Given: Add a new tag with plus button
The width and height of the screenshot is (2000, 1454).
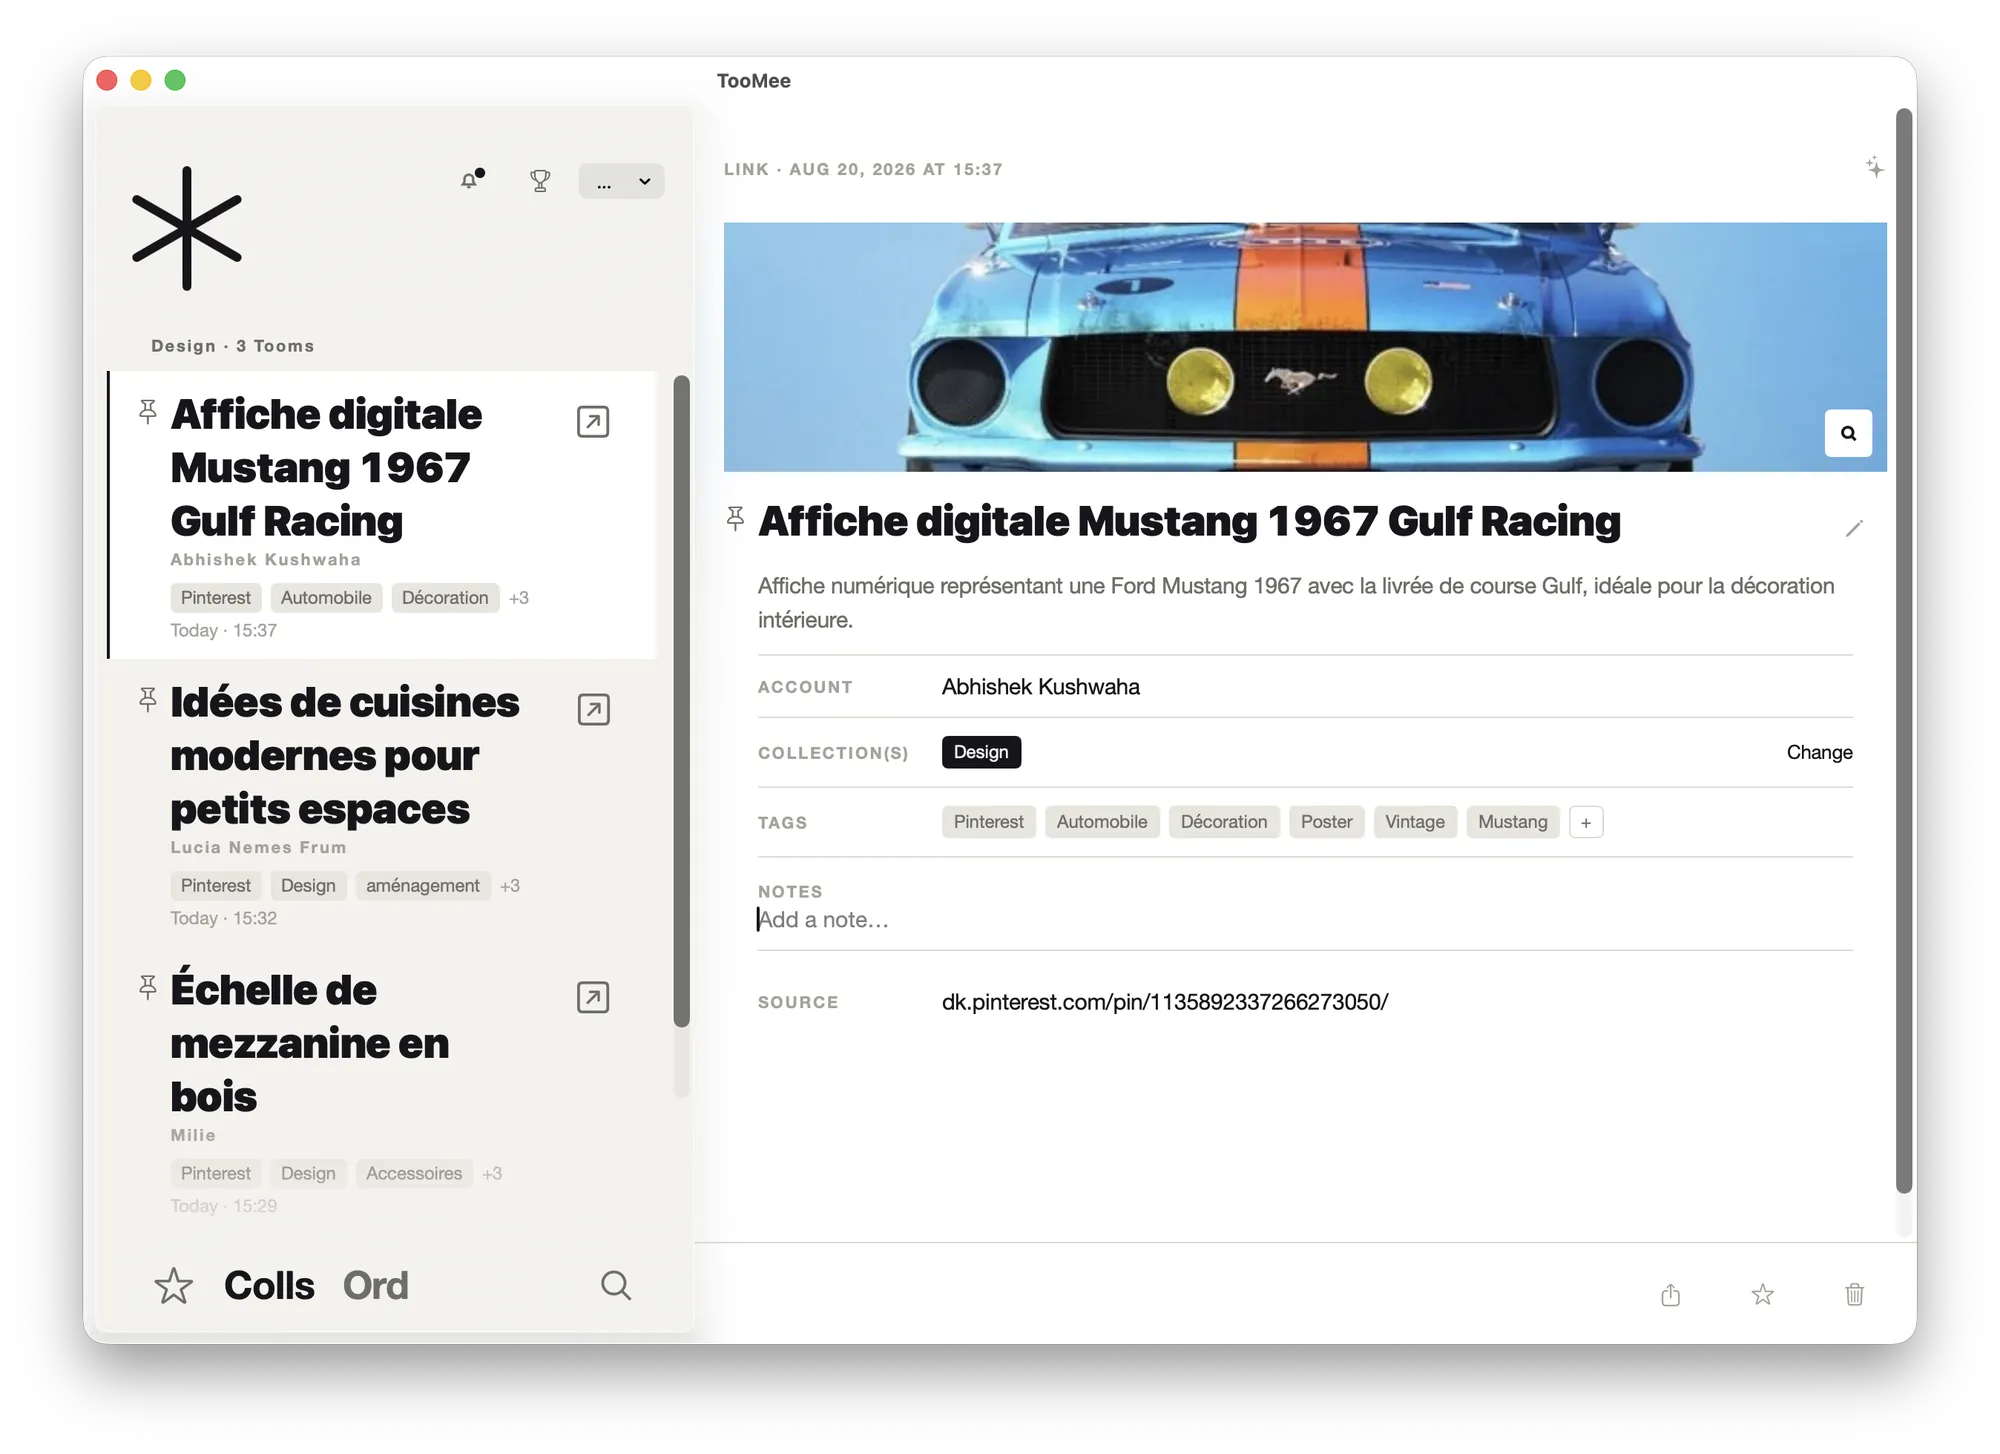Looking at the screenshot, I should [x=1586, y=822].
